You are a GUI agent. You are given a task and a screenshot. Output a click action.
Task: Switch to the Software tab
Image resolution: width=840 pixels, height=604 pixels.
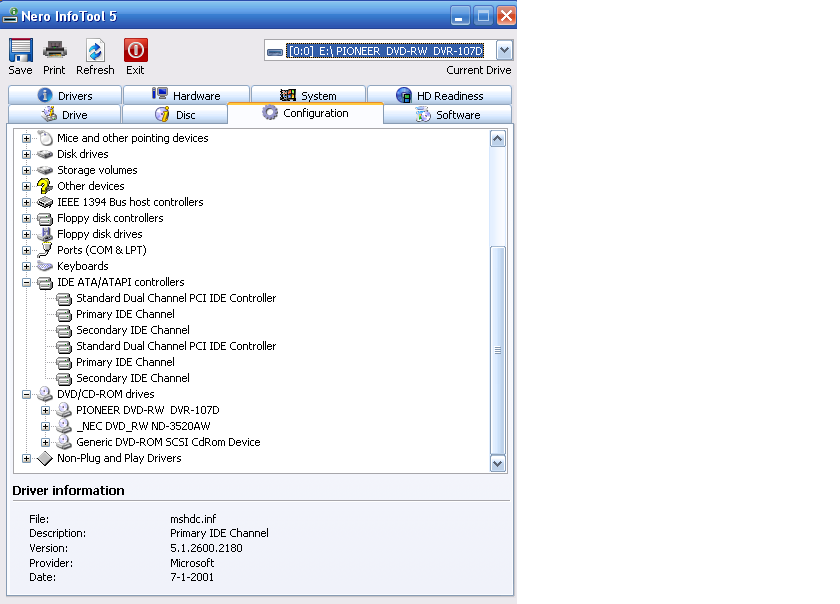coord(448,115)
